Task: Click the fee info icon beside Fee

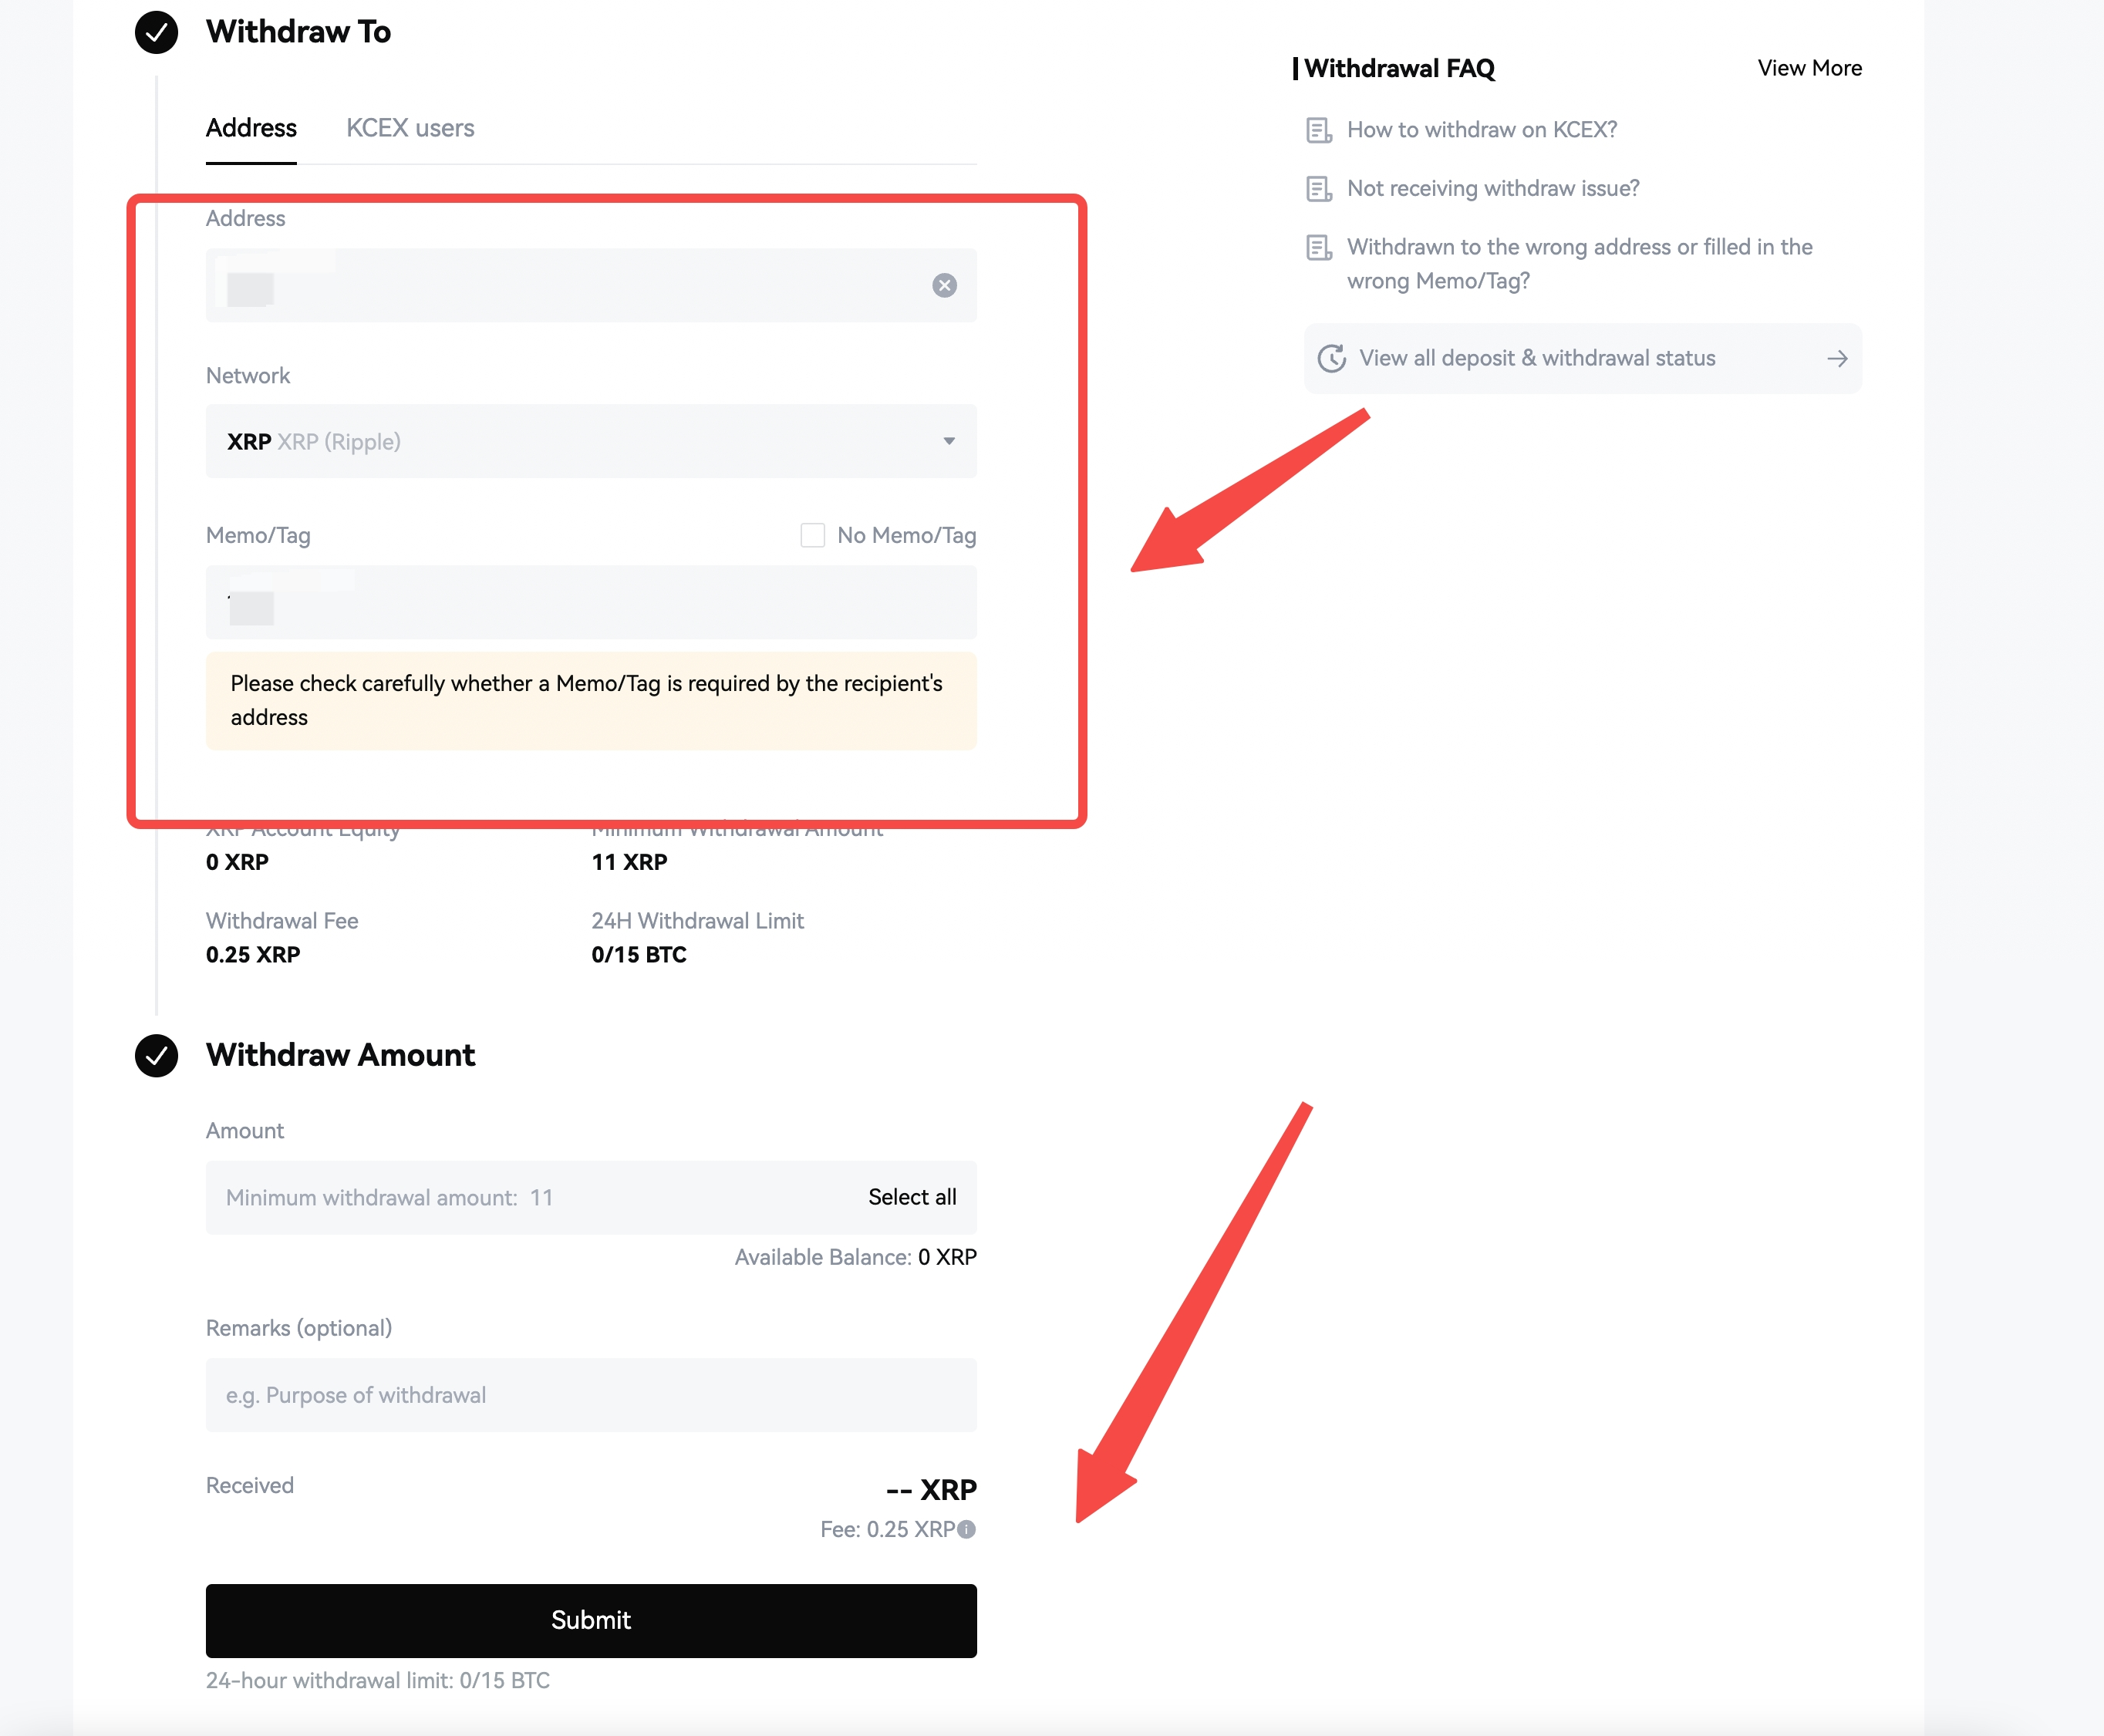Action: [x=966, y=1529]
